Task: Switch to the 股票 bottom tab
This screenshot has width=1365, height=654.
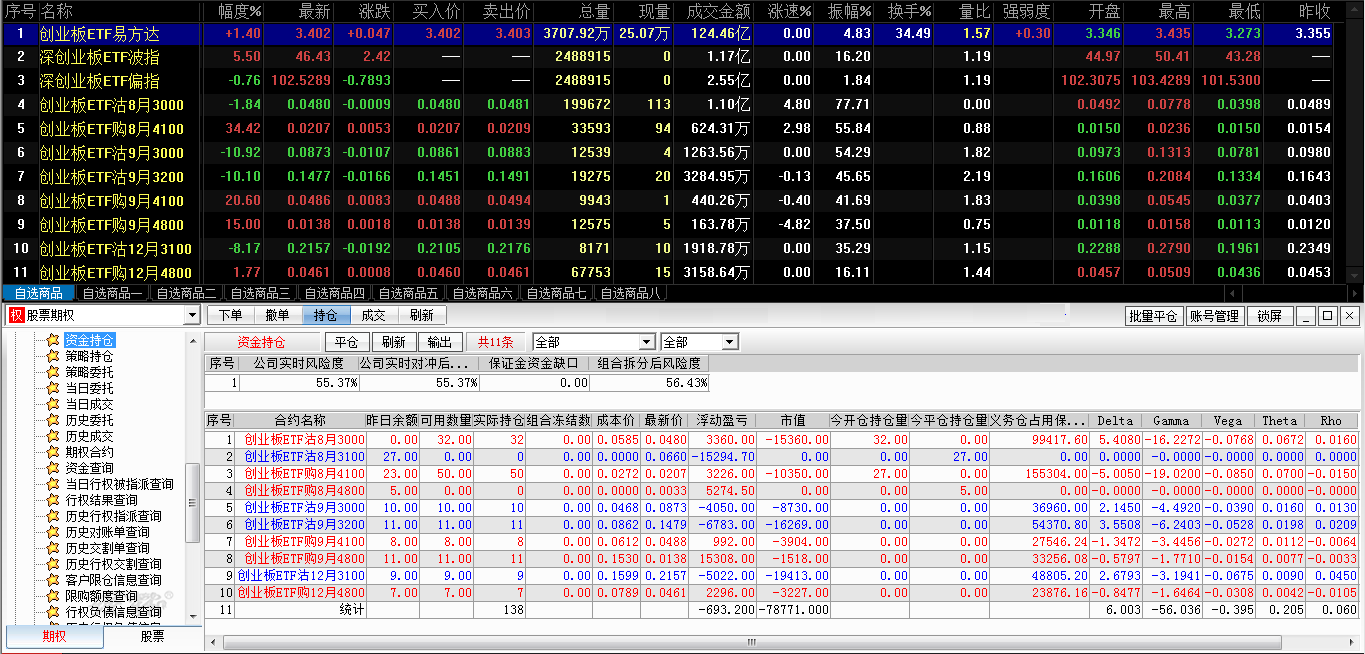Action: pyautogui.click(x=152, y=636)
